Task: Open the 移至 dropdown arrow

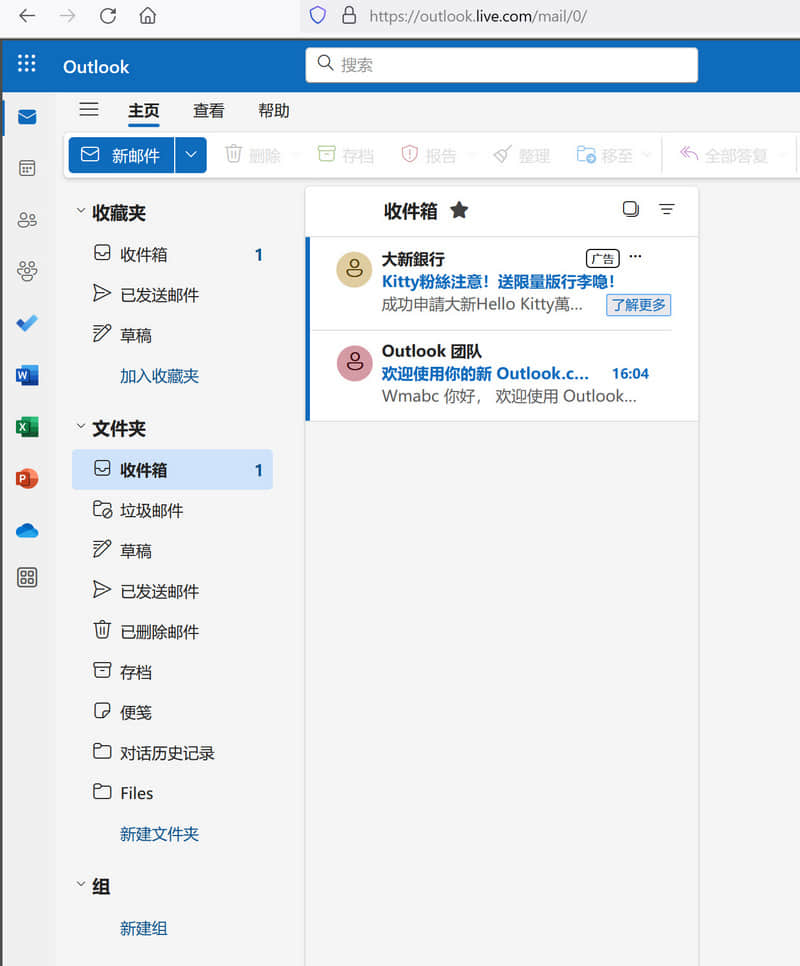Action: point(647,155)
